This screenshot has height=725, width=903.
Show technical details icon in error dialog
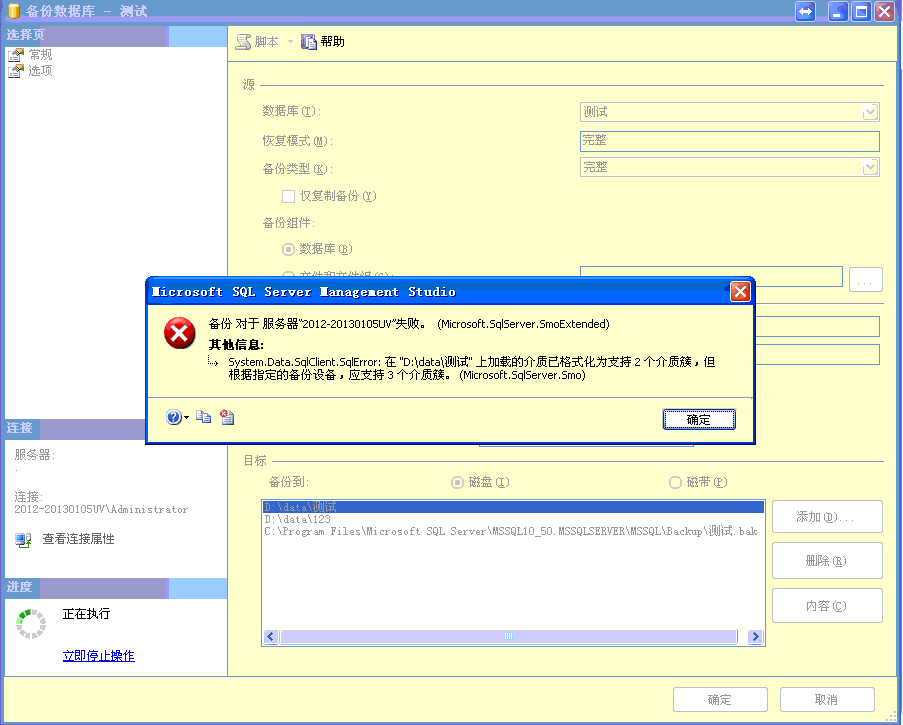pos(227,418)
